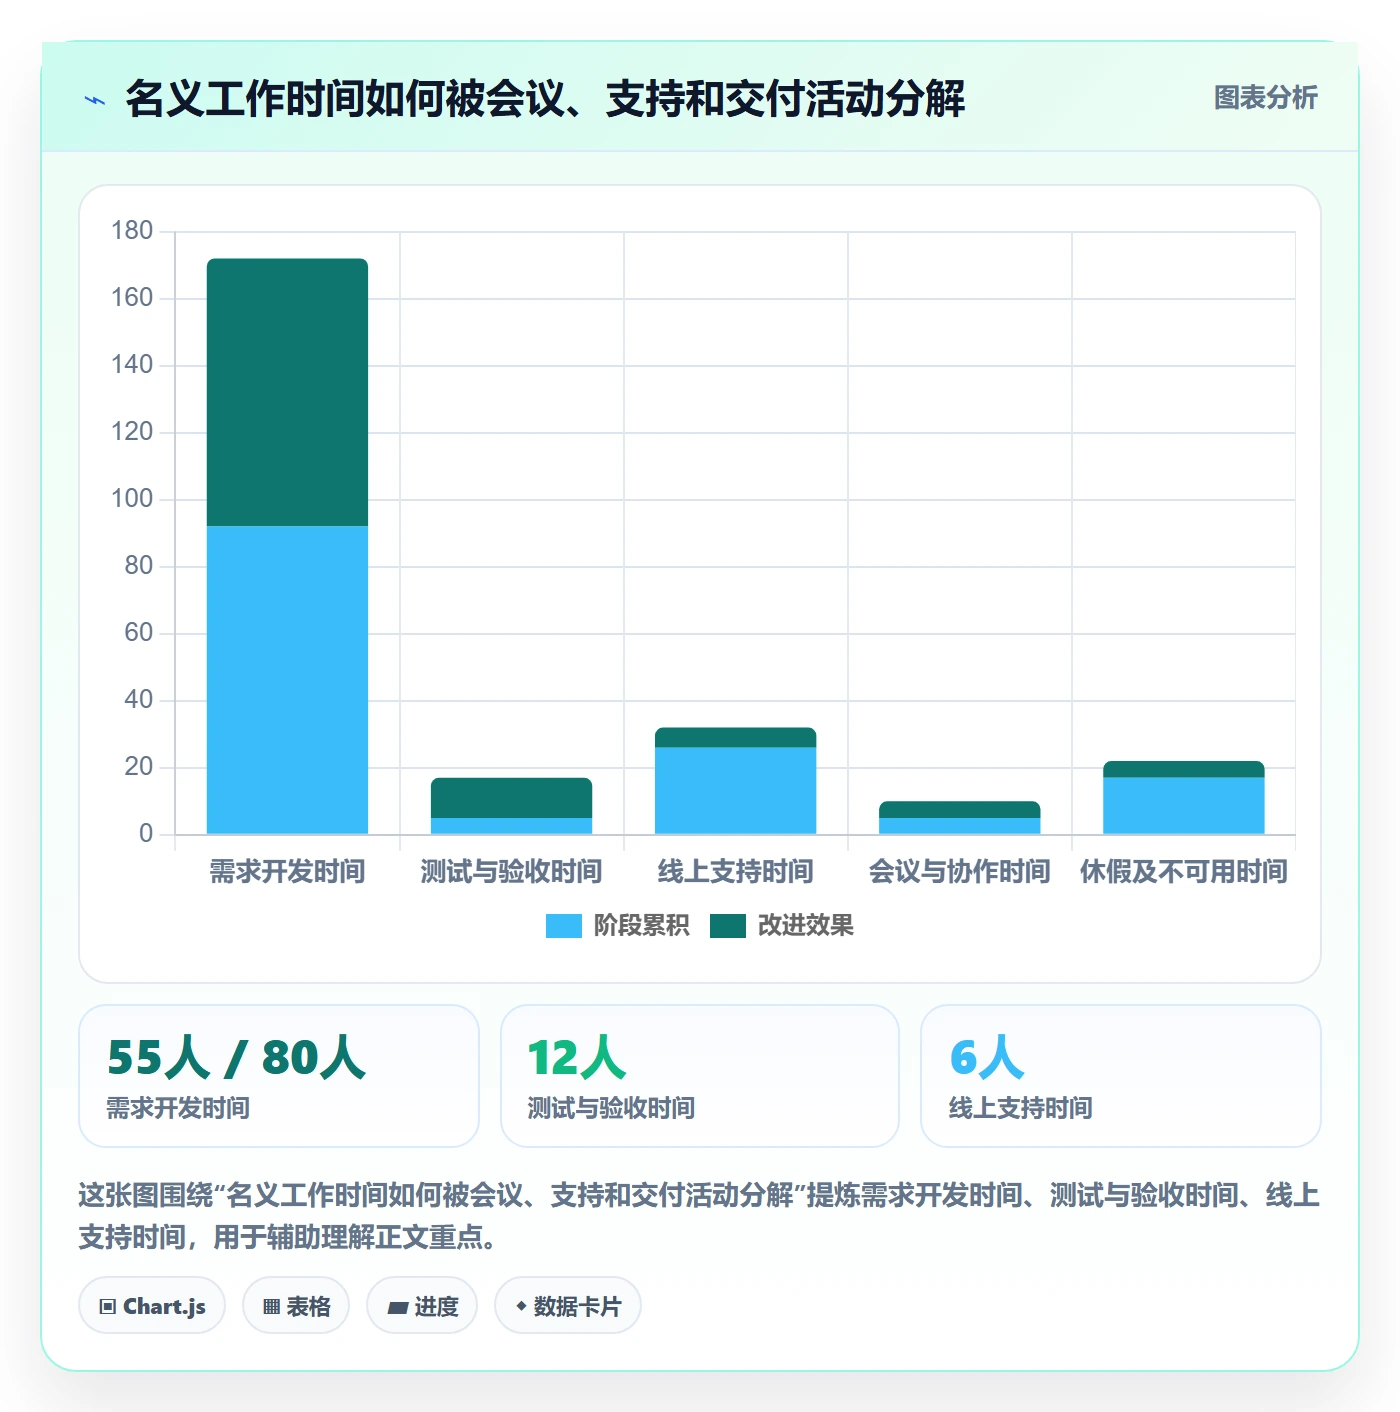Click the 会议与协作时间 stacked bar

point(959,818)
